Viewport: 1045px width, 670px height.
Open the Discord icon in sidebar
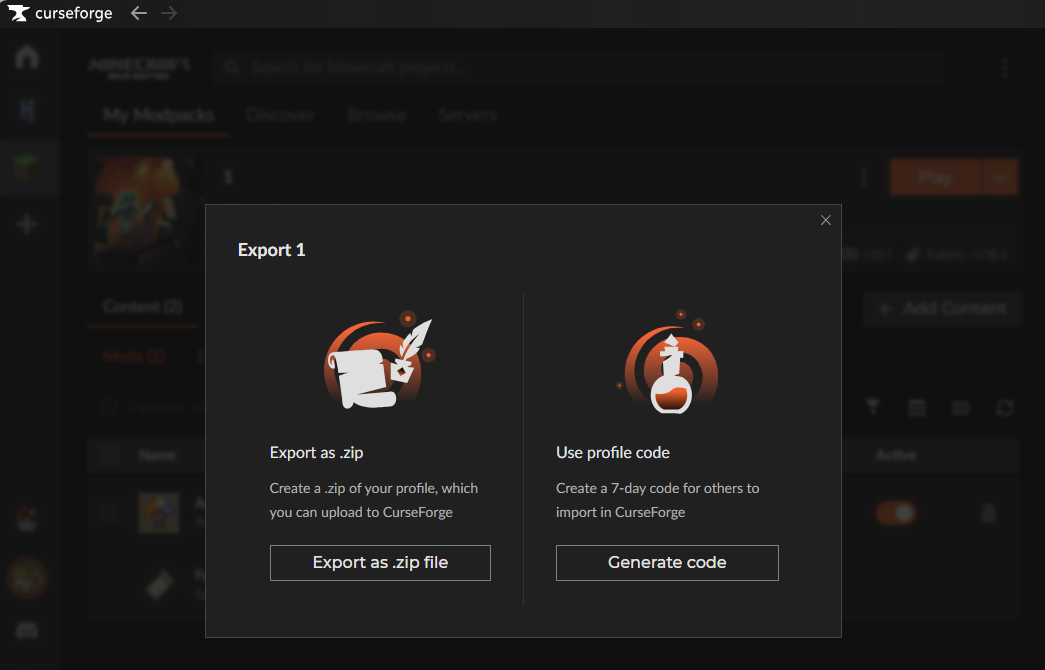point(27,630)
